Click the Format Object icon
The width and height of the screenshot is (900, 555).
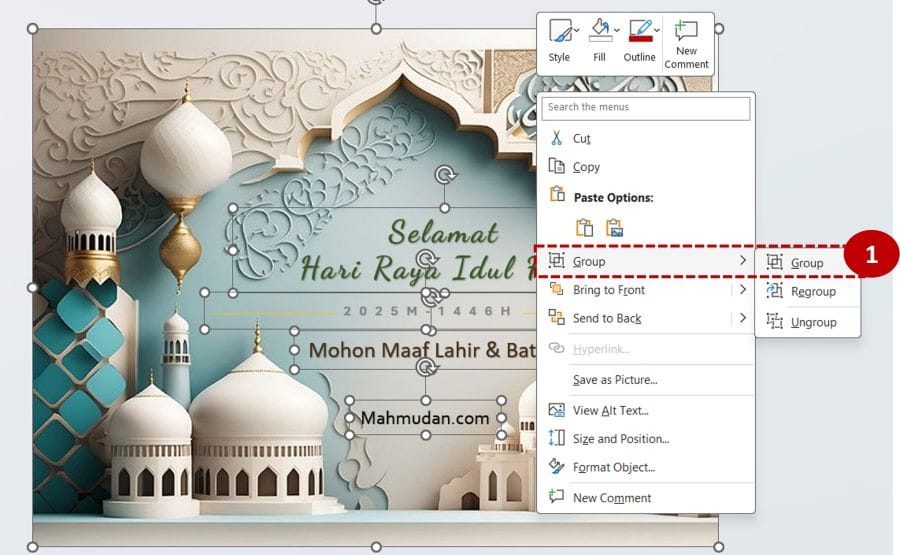tap(557, 467)
